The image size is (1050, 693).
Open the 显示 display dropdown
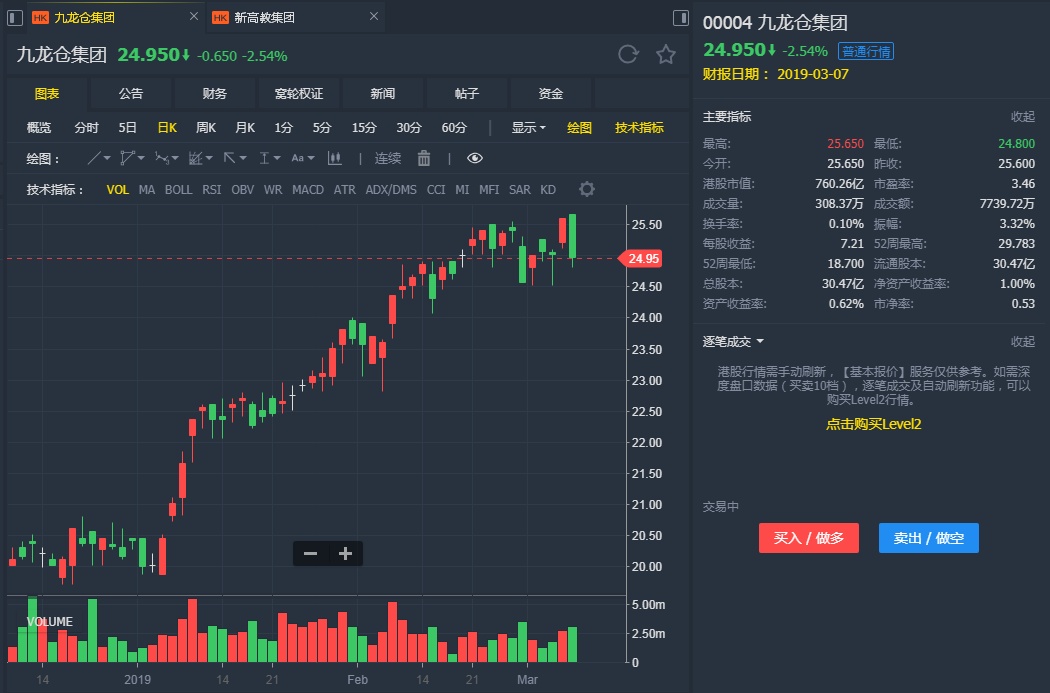(x=528, y=127)
